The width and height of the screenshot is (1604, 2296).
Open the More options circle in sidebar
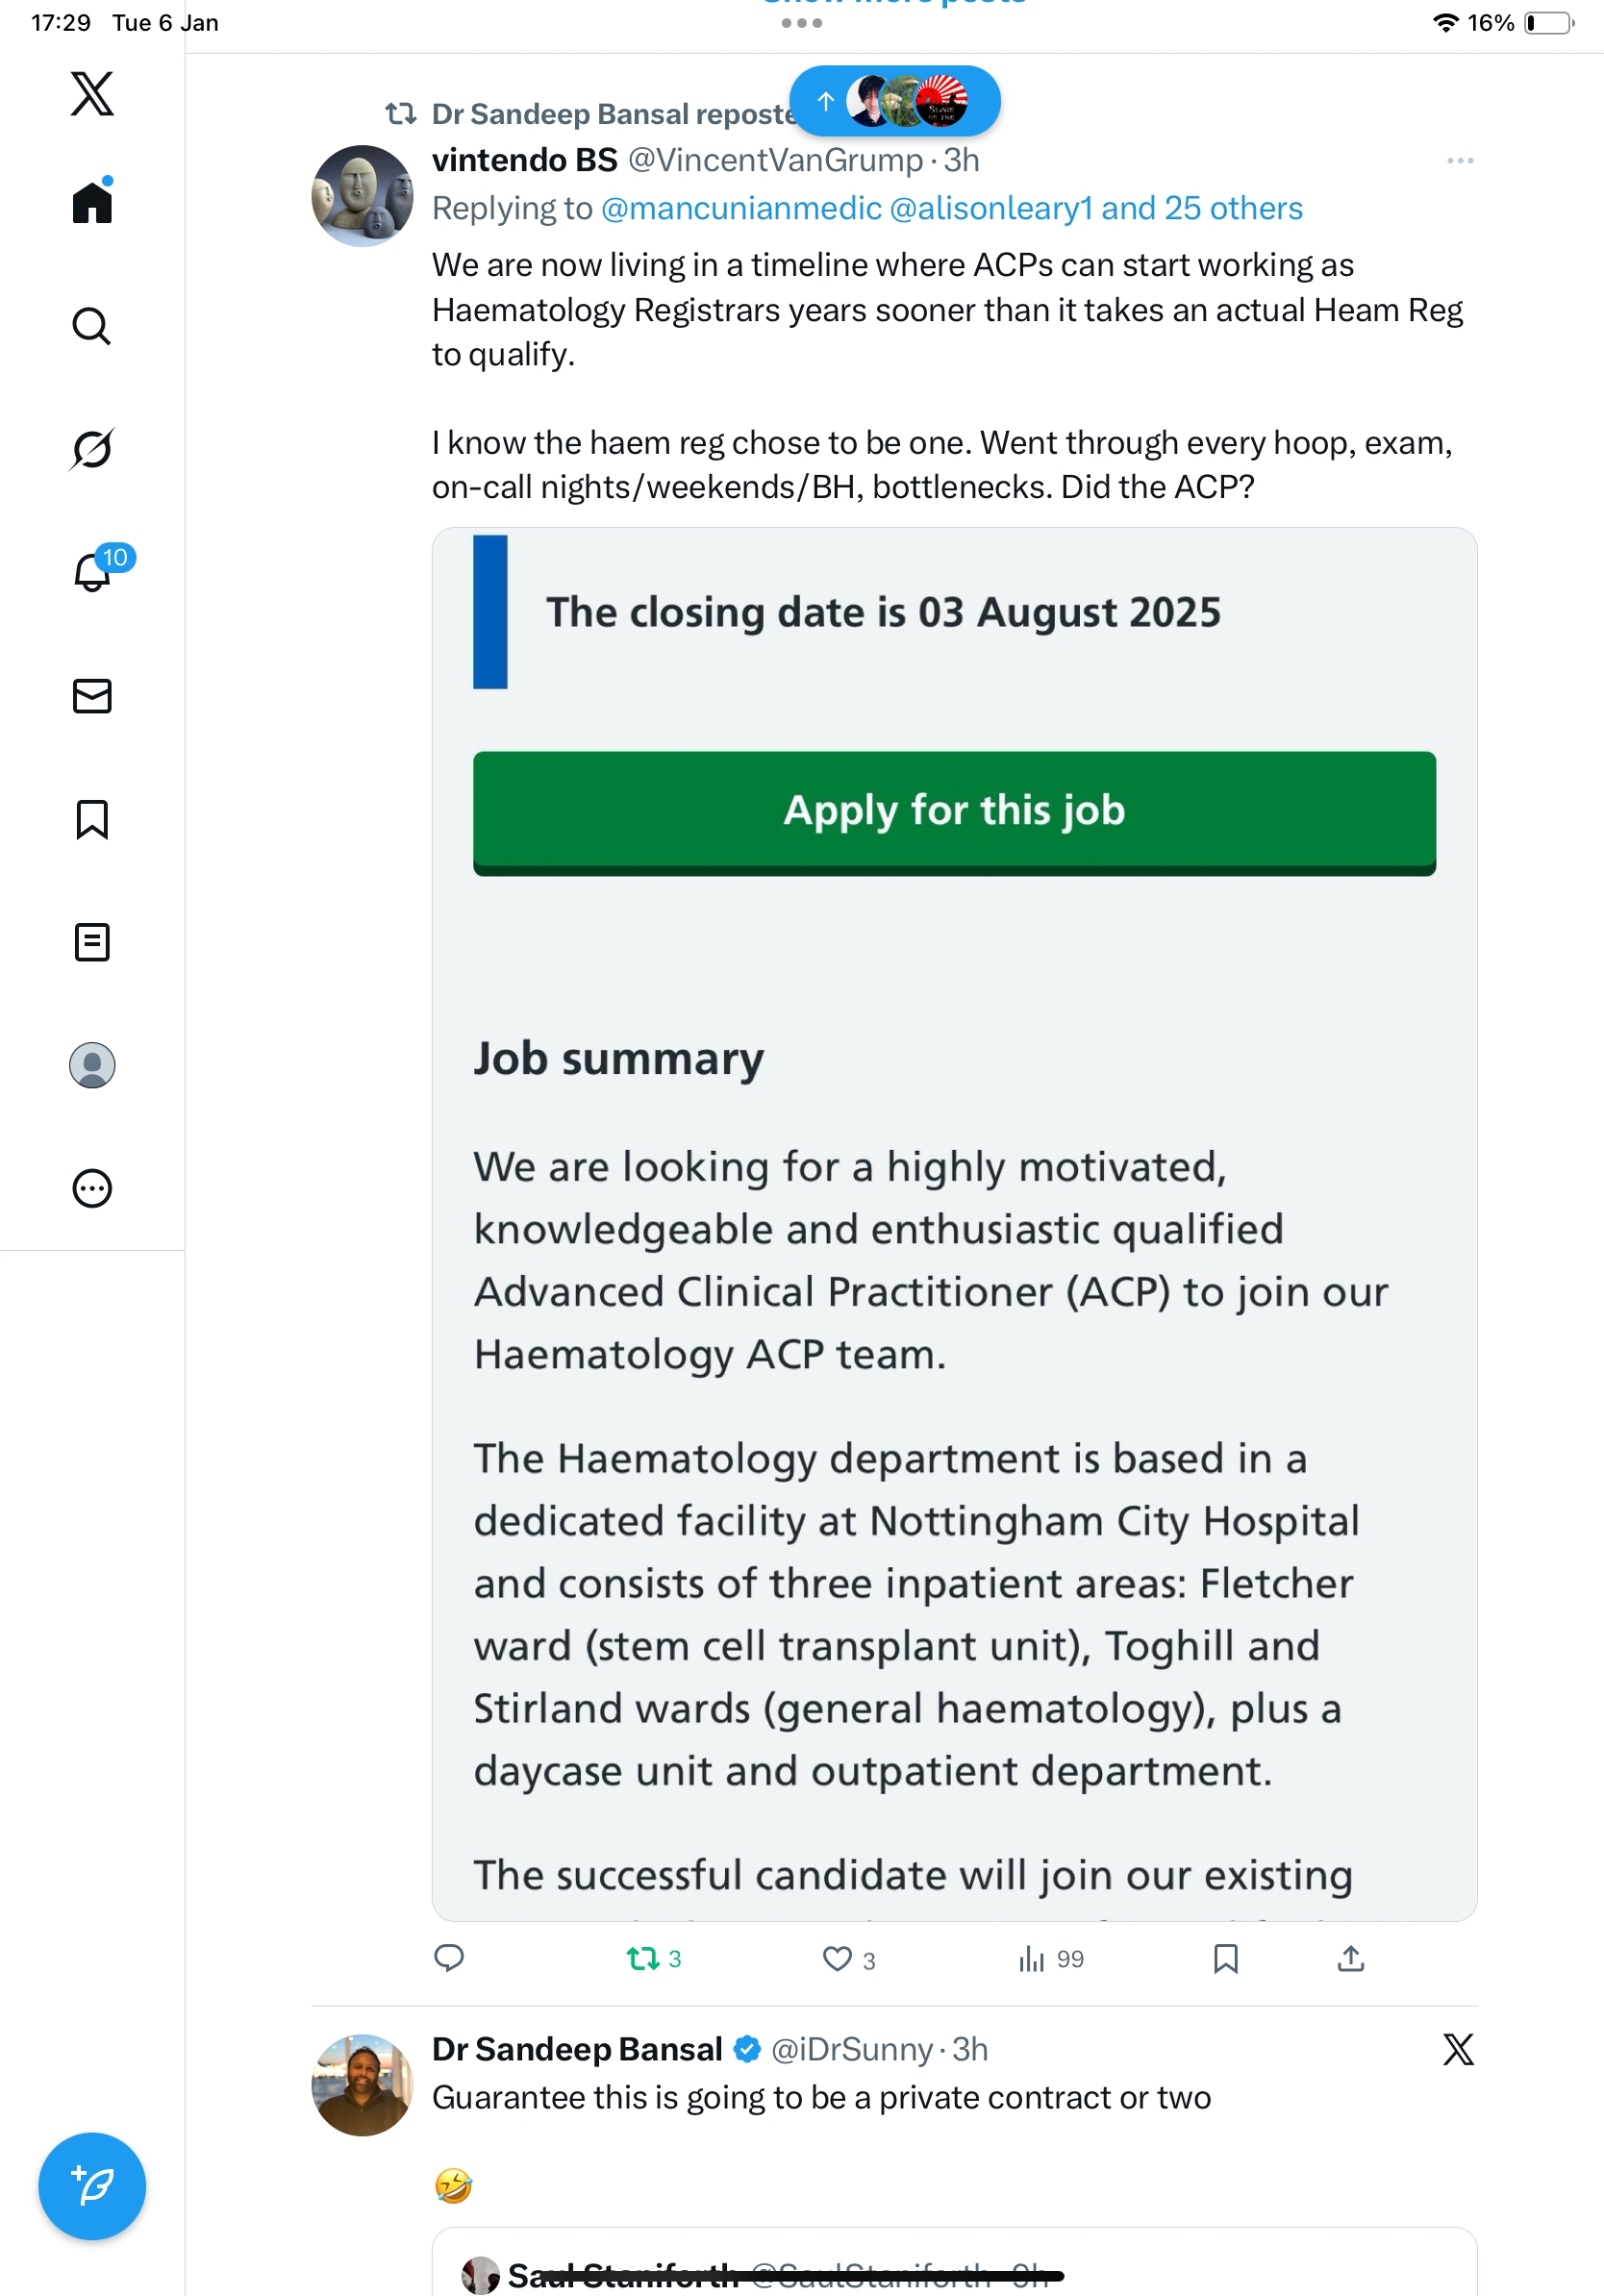point(92,1189)
